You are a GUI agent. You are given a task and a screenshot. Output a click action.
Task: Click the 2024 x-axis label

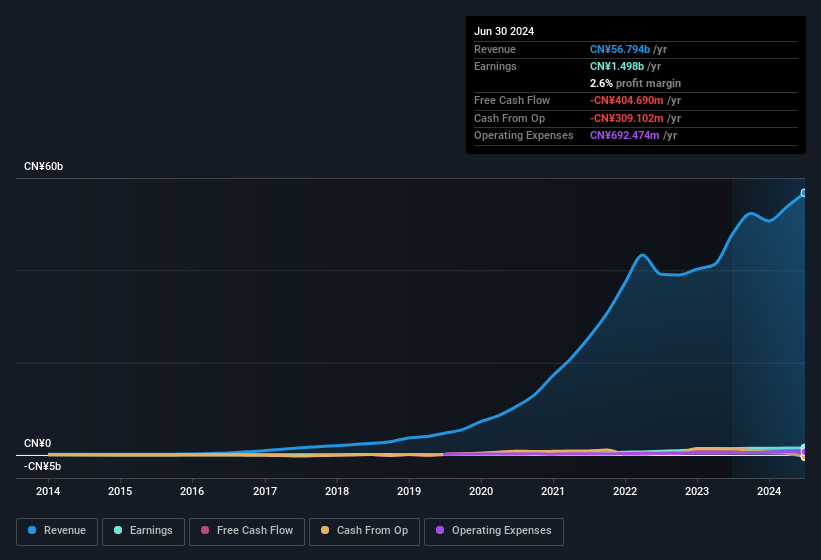tap(769, 491)
